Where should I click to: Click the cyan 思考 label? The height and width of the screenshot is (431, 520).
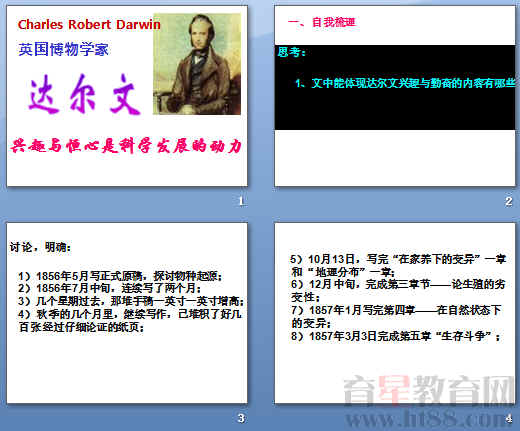coord(292,52)
